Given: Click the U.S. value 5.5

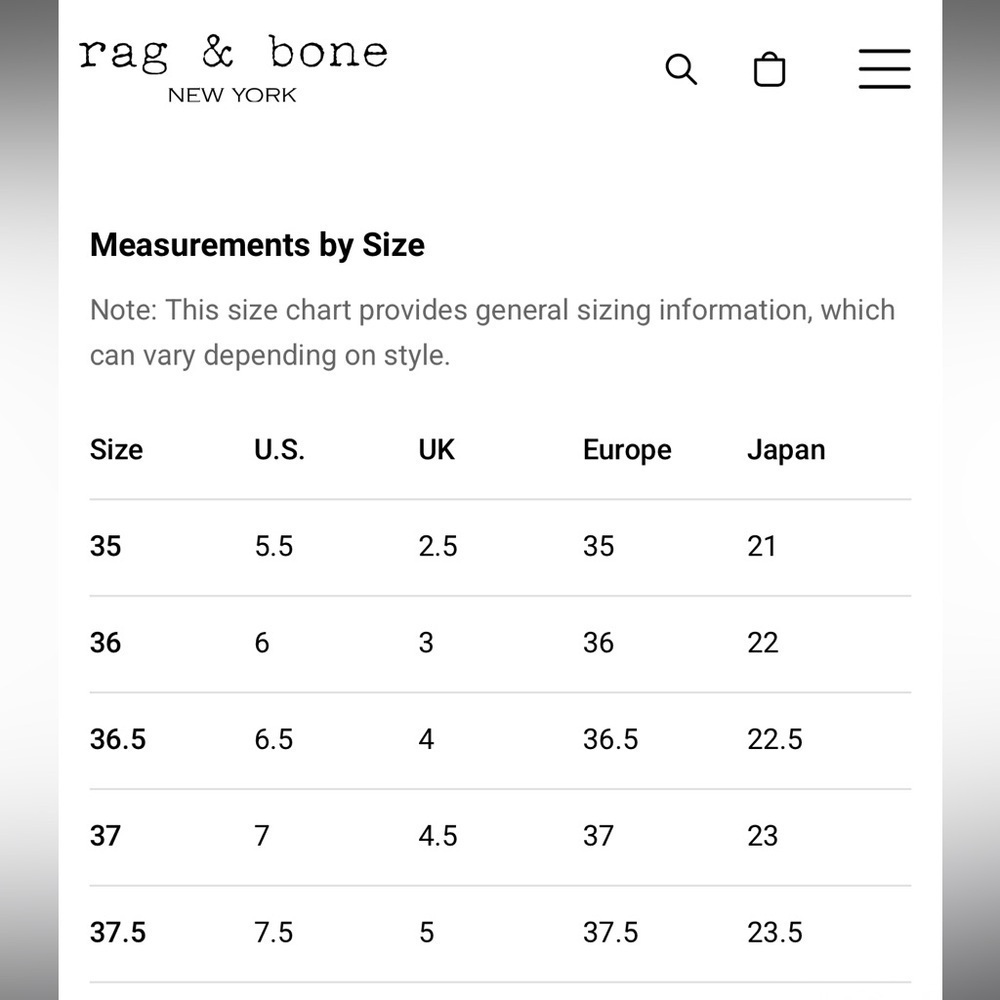Looking at the screenshot, I should point(274,546).
